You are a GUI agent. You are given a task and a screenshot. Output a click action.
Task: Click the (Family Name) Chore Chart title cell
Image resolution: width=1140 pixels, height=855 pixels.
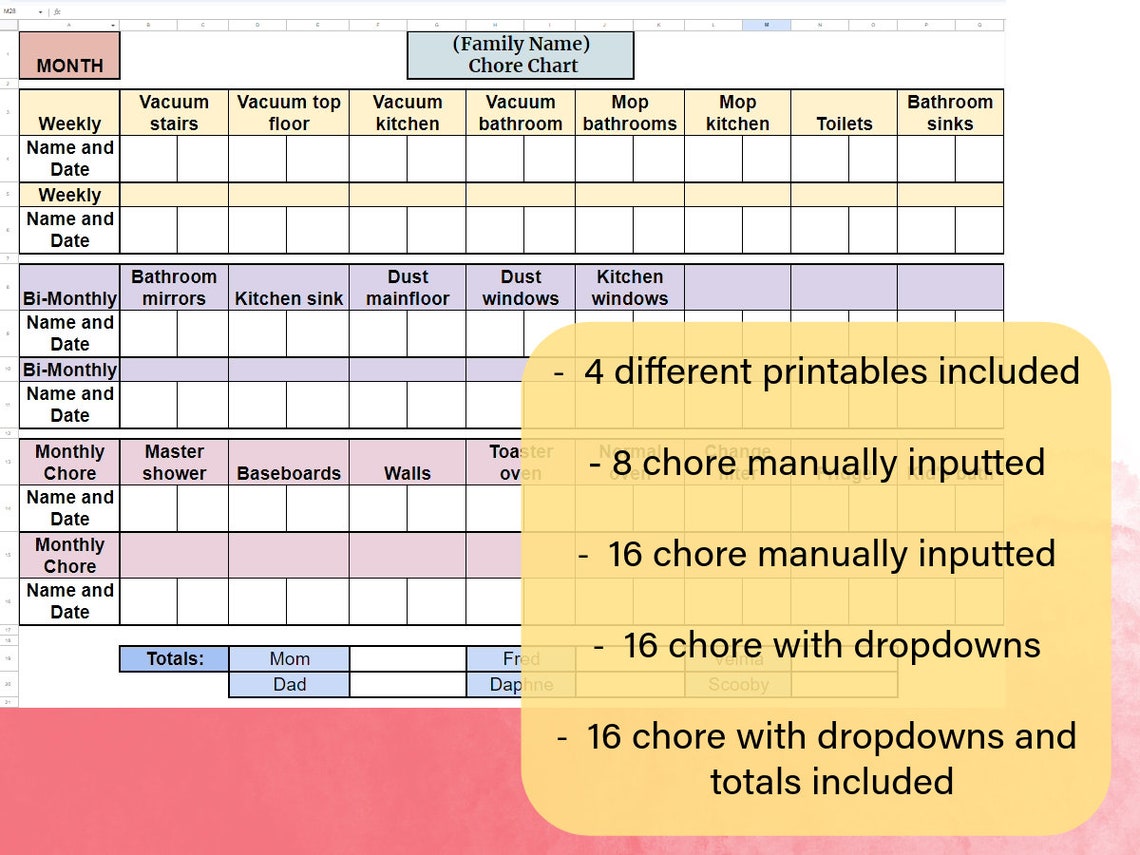click(x=520, y=54)
